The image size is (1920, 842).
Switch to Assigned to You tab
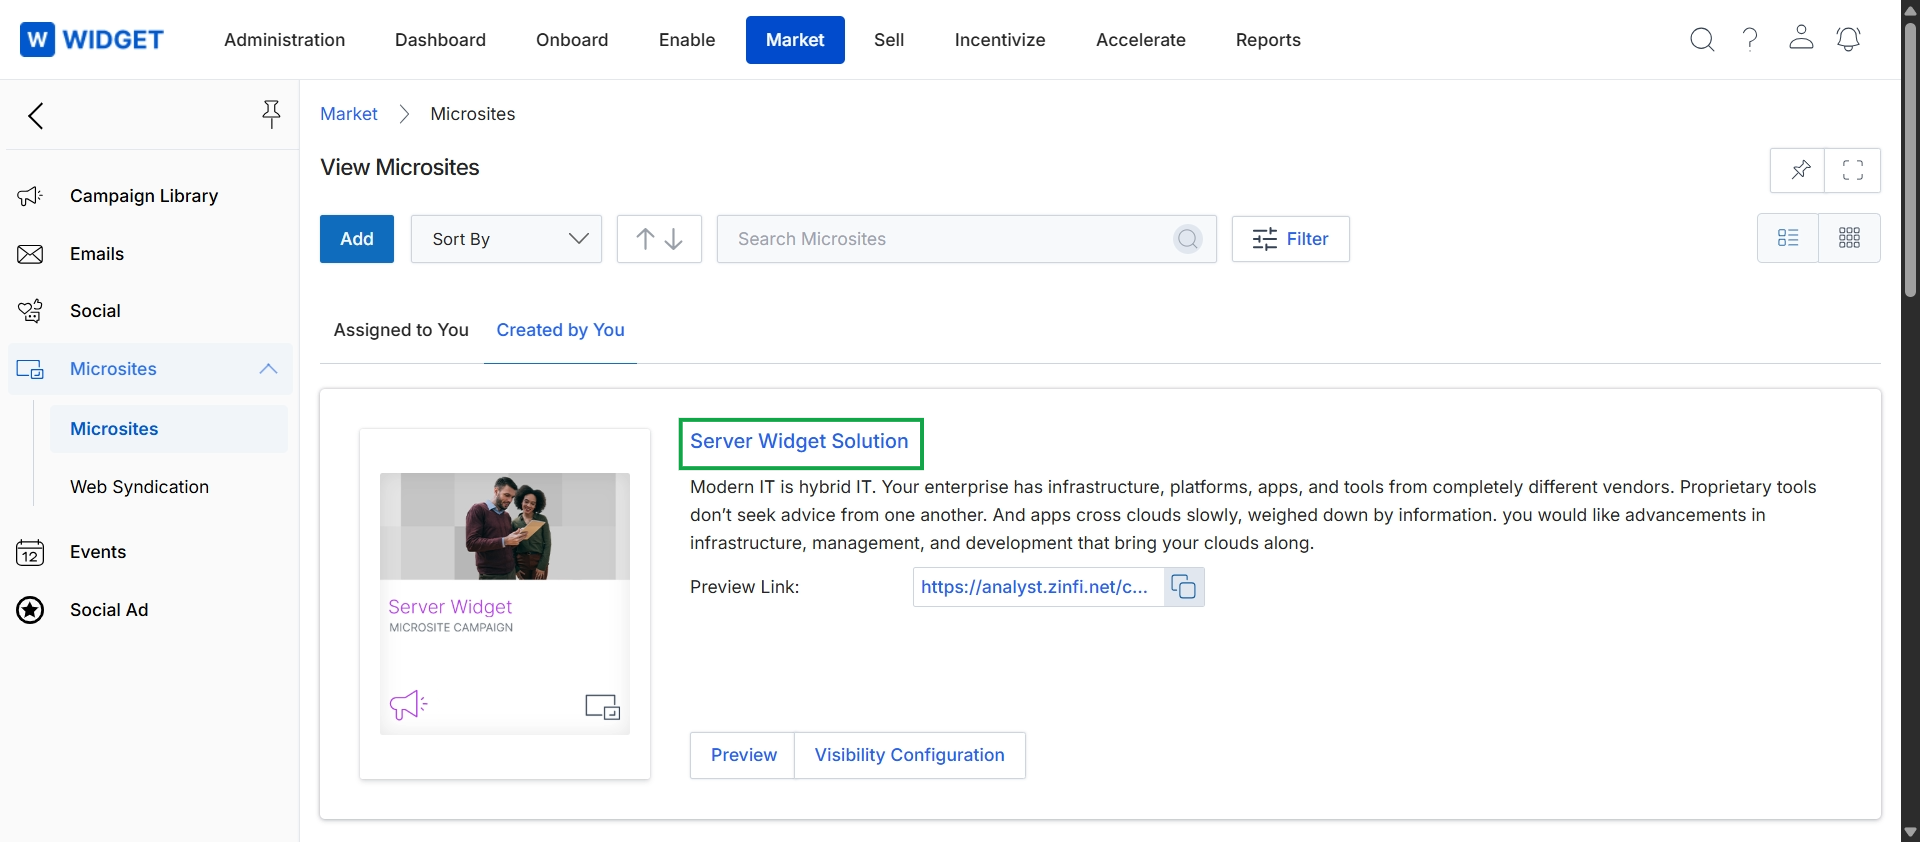coord(401,330)
